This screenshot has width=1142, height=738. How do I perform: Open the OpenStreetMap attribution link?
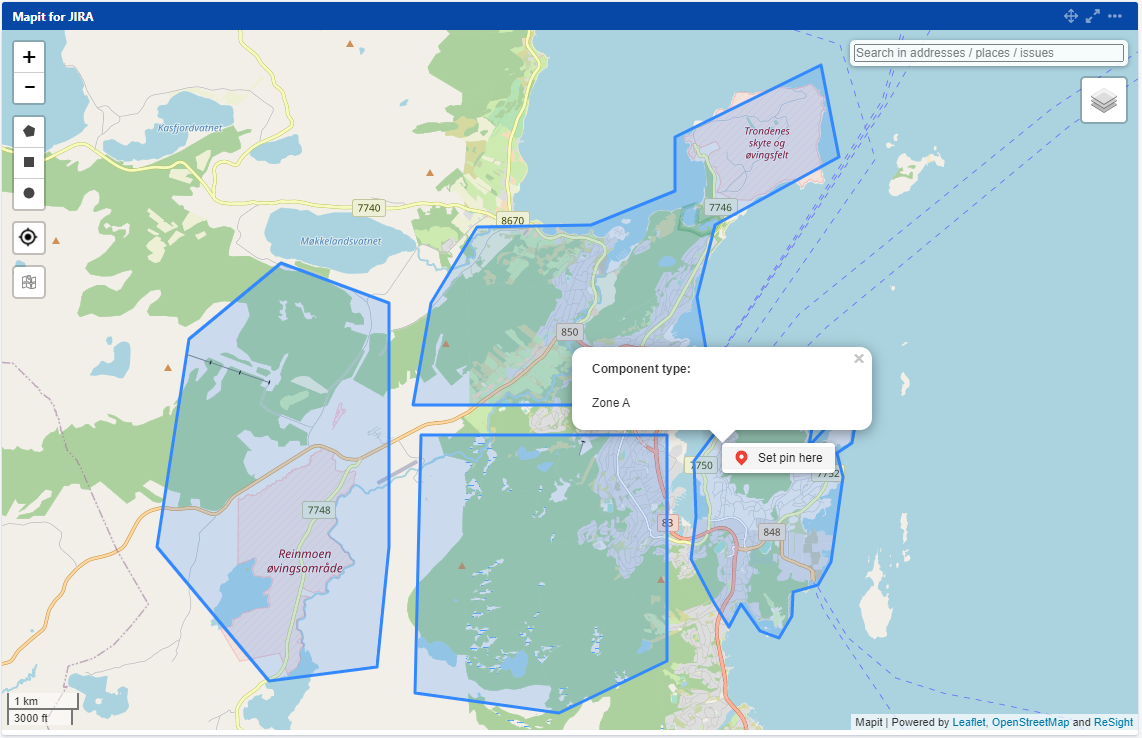1030,722
